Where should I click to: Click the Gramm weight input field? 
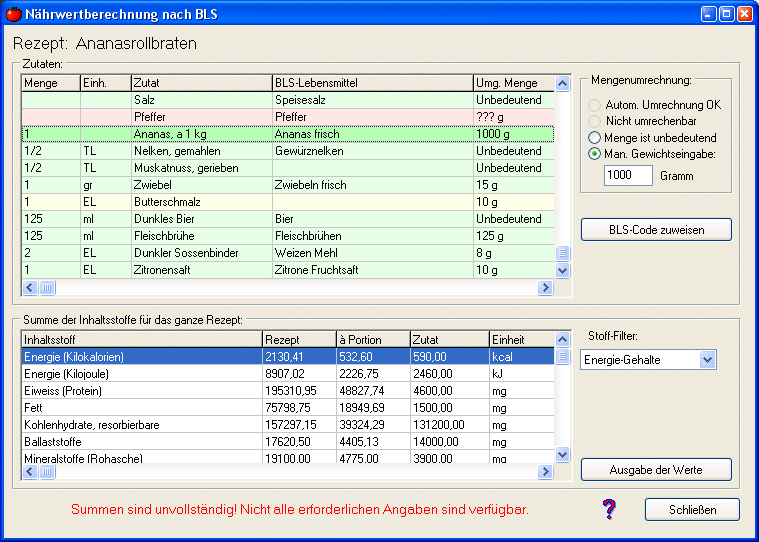click(628, 176)
